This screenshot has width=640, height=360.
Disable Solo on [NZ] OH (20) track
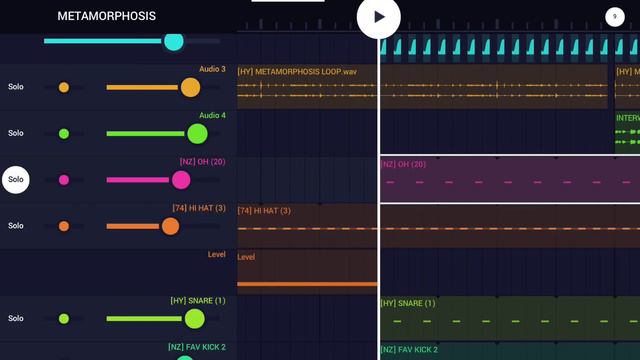16,180
